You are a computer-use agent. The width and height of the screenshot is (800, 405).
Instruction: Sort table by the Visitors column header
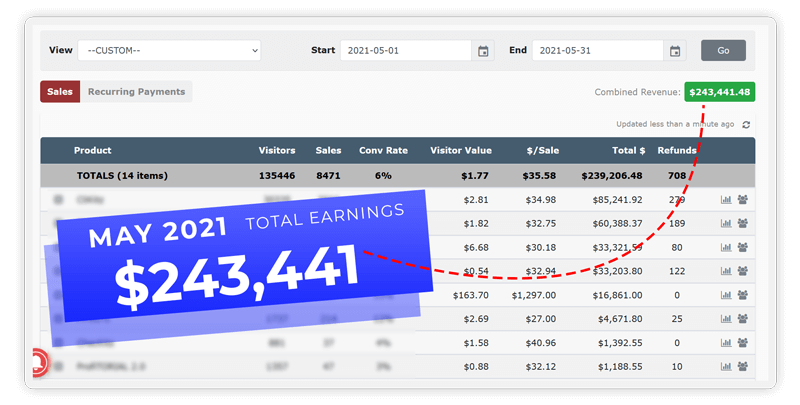[x=277, y=151]
